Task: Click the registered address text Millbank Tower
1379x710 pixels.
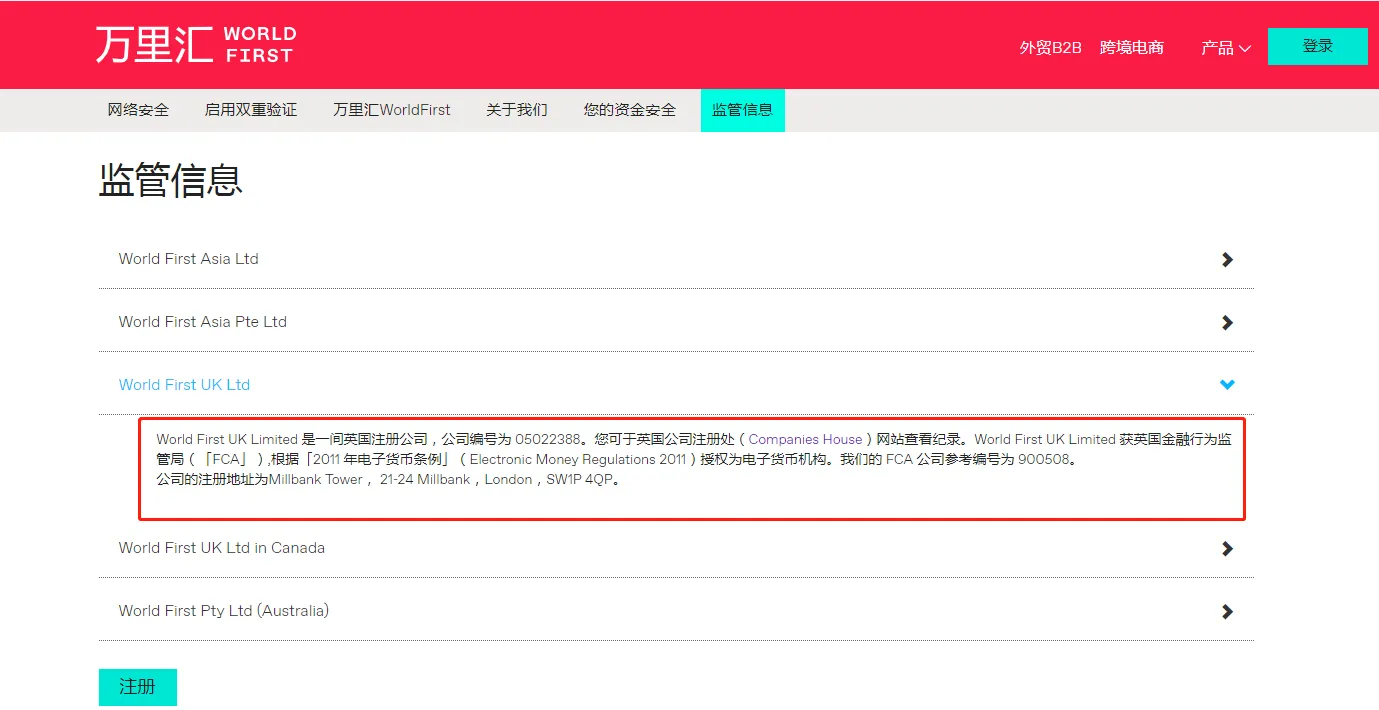Action: point(316,479)
